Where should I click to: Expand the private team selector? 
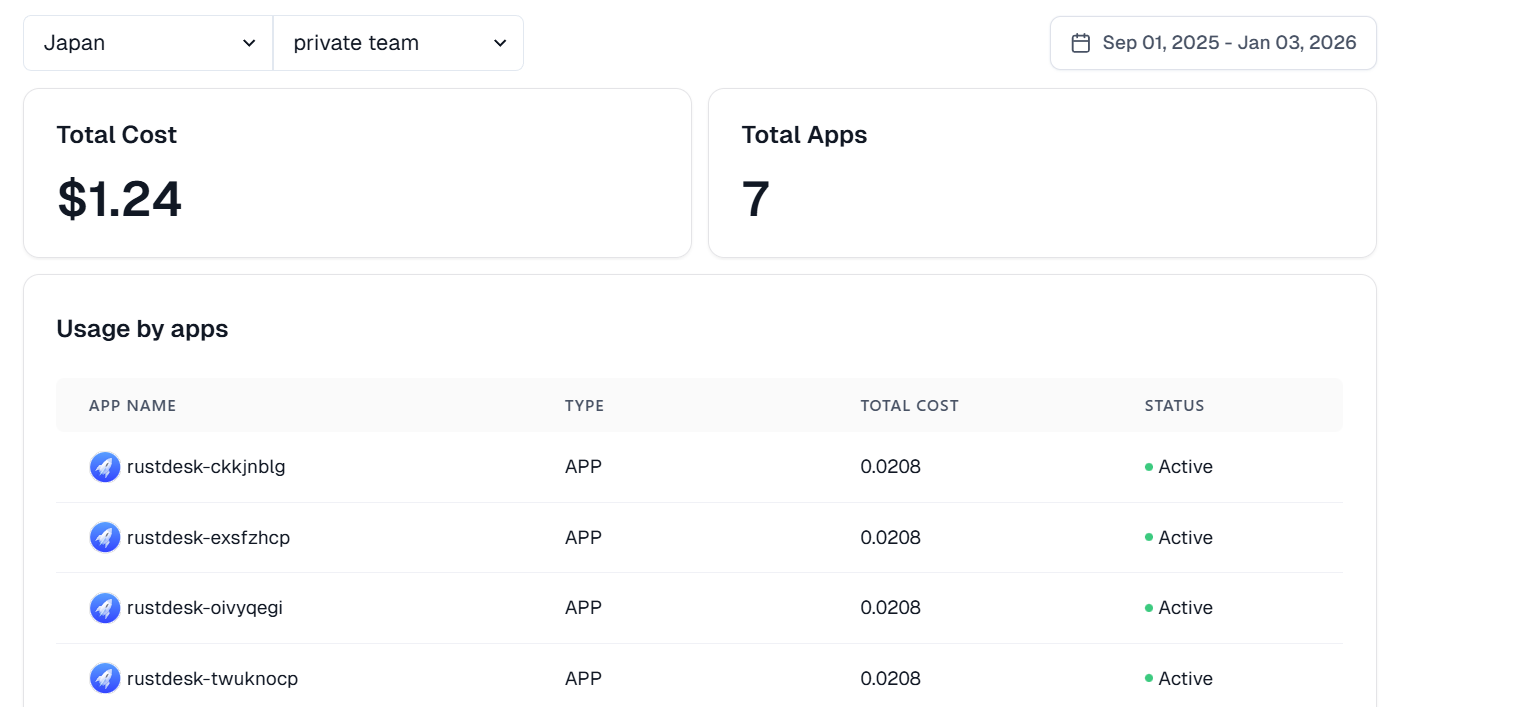click(x=398, y=43)
